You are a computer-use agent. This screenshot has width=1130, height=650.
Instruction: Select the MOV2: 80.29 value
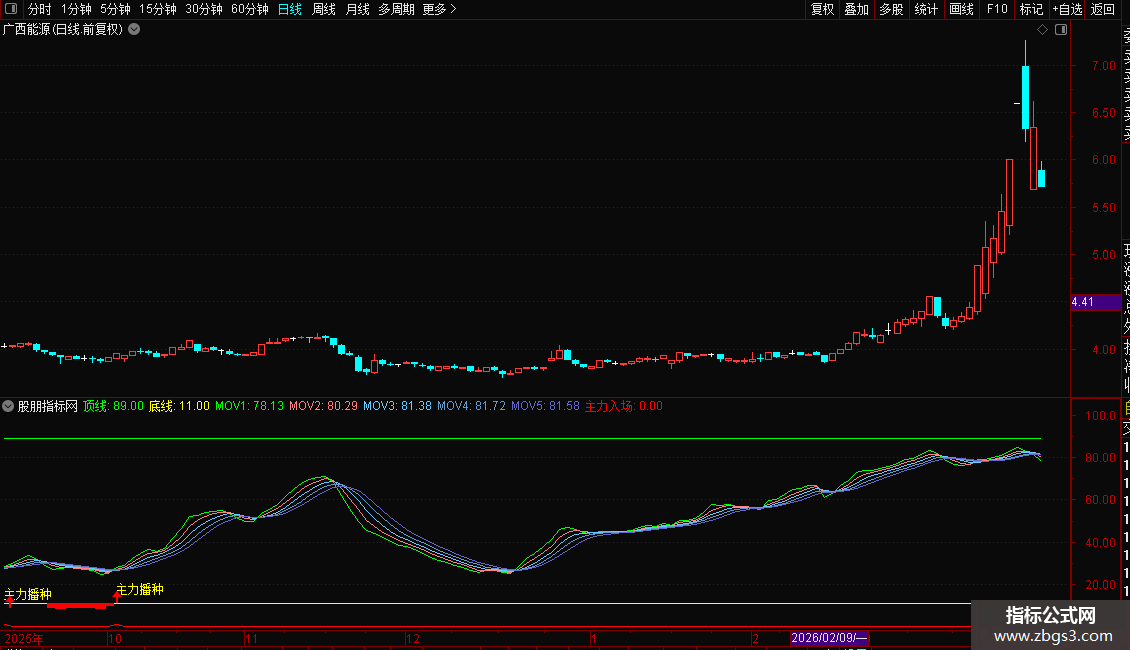[323, 406]
